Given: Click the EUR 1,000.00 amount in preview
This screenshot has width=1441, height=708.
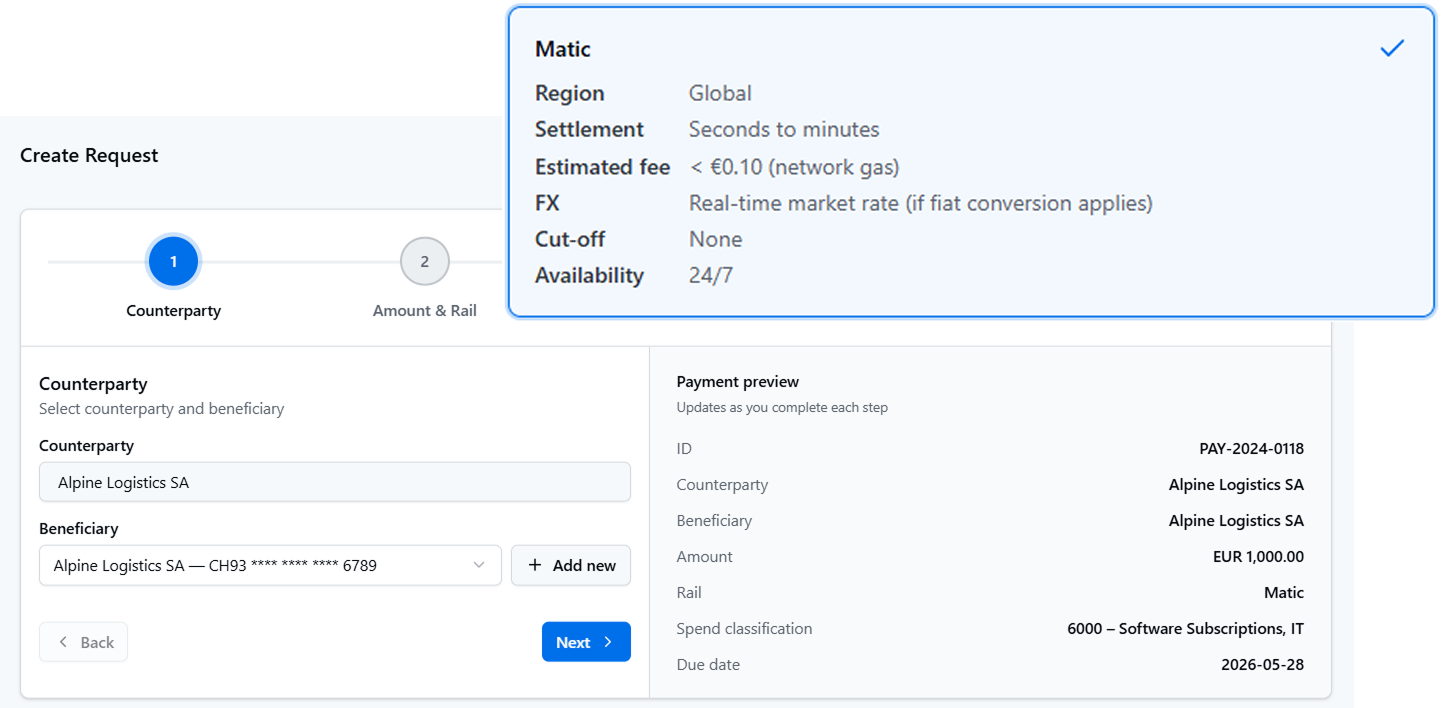Looking at the screenshot, I should (x=1258, y=556).
